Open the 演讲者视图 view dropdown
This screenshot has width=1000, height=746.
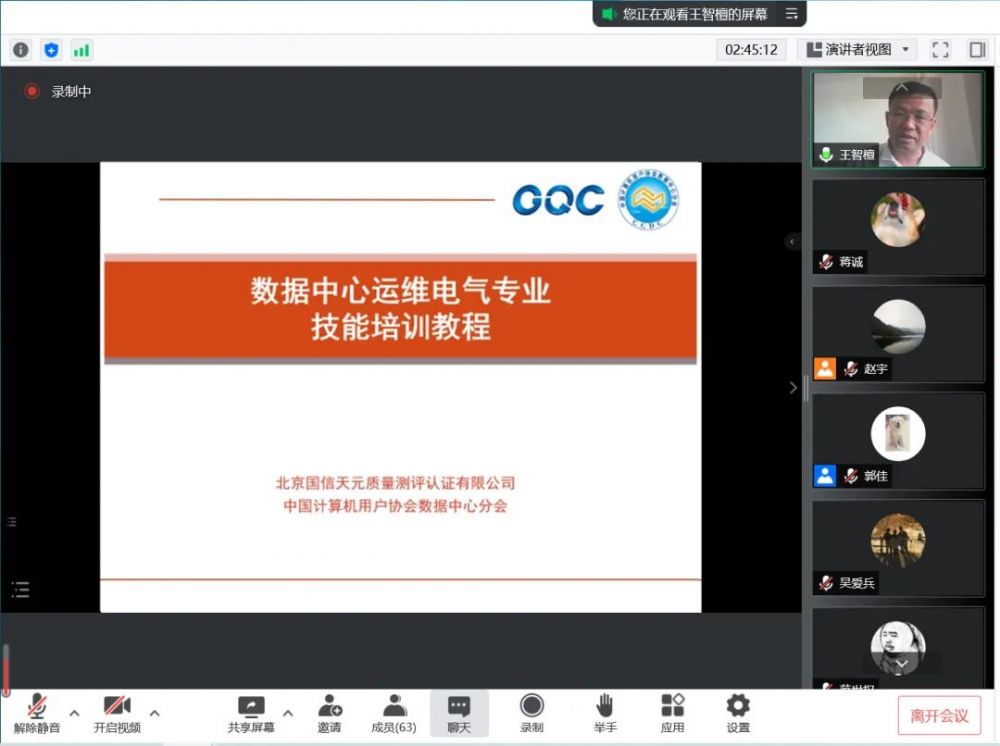click(858, 50)
